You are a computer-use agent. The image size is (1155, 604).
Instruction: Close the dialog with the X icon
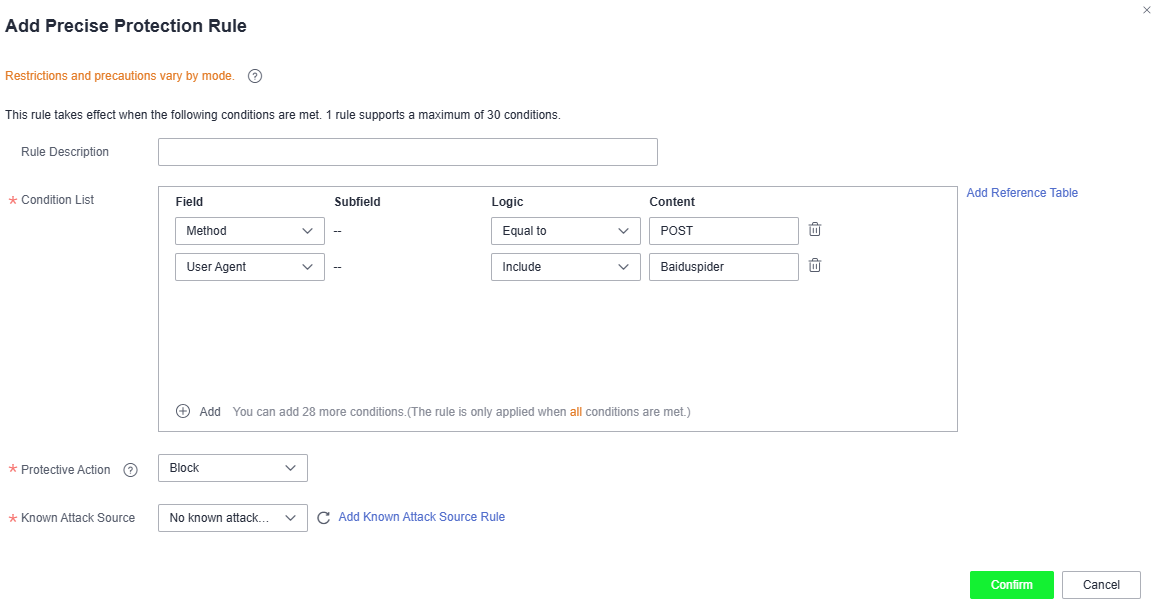[x=1146, y=10]
